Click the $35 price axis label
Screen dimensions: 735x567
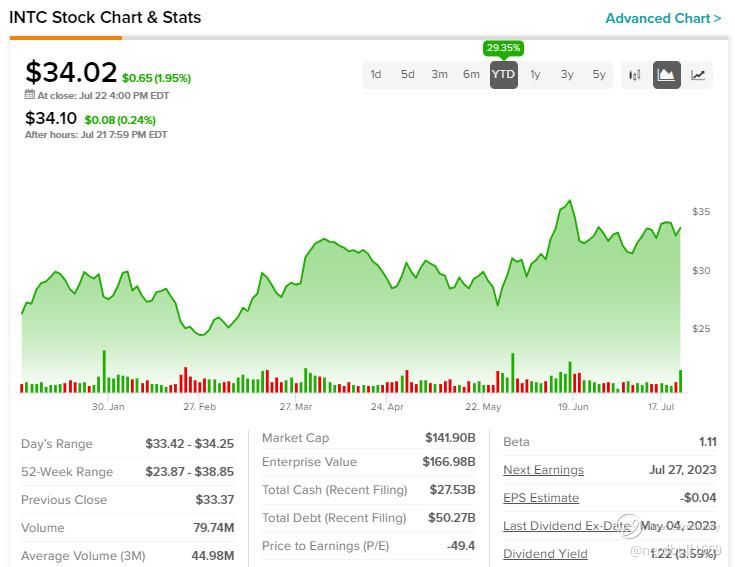[701, 212]
